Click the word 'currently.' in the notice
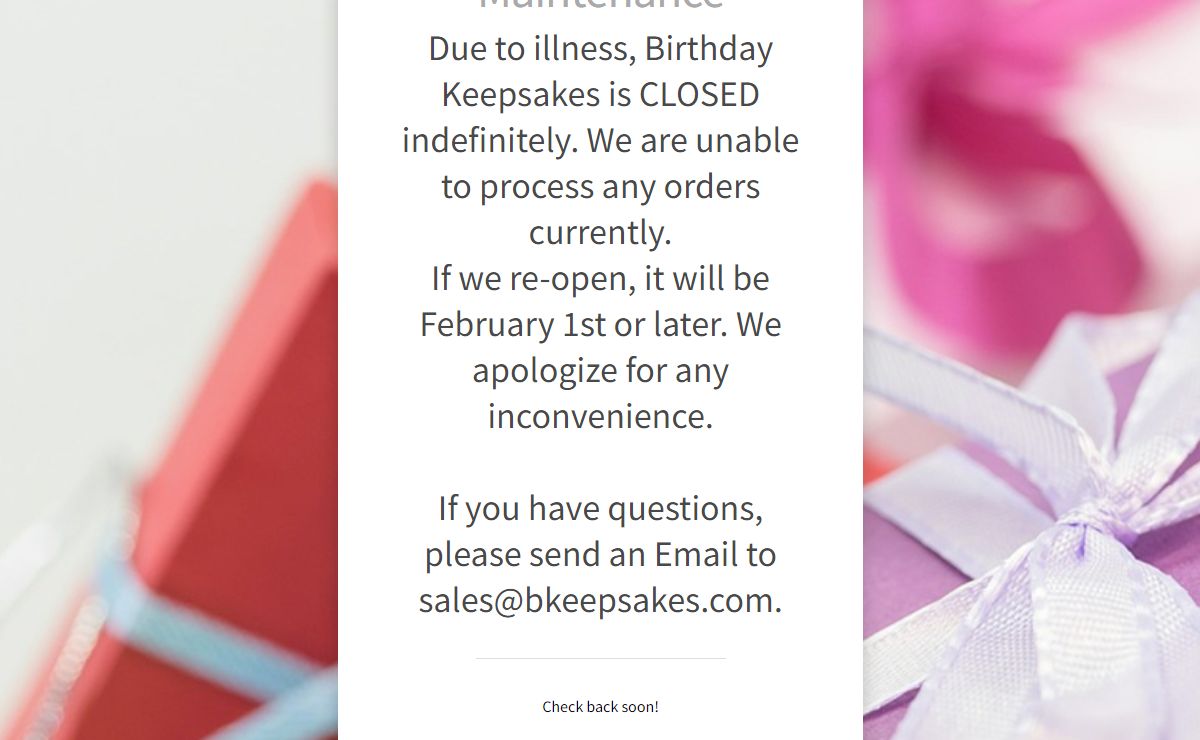Screen dimensions: 1200x740 600,232
